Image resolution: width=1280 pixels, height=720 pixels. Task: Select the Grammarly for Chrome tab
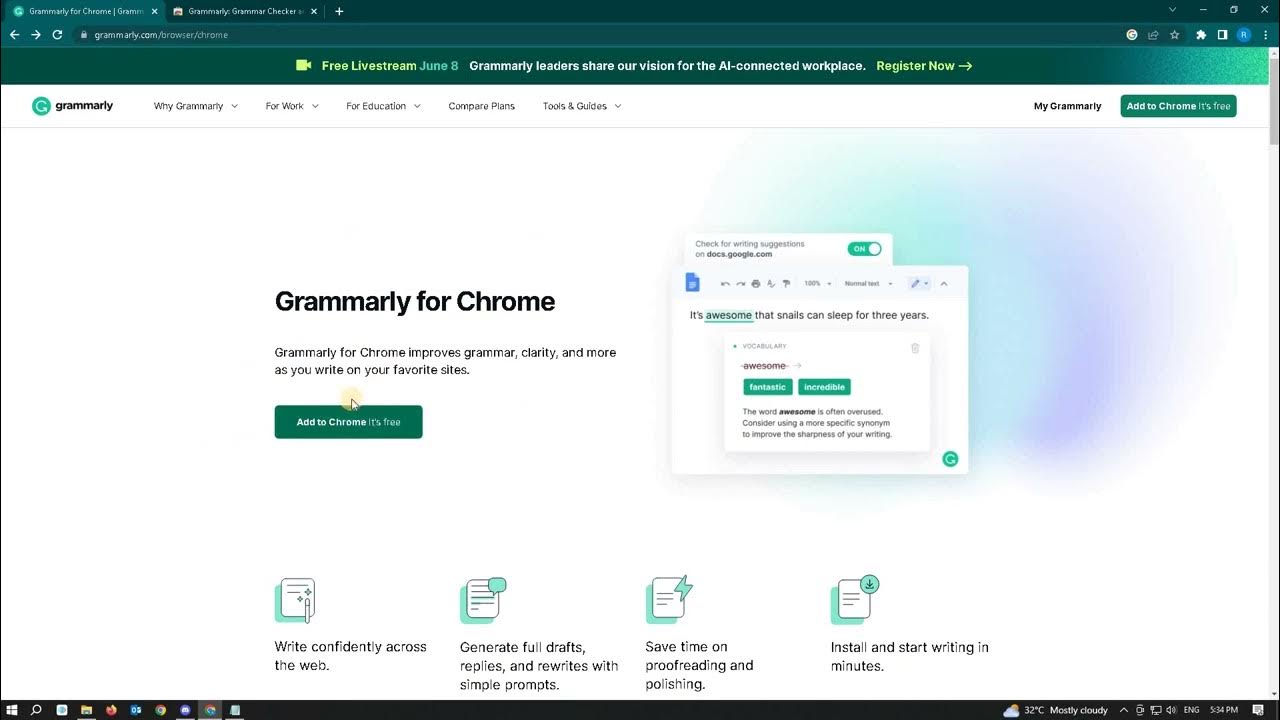click(85, 11)
